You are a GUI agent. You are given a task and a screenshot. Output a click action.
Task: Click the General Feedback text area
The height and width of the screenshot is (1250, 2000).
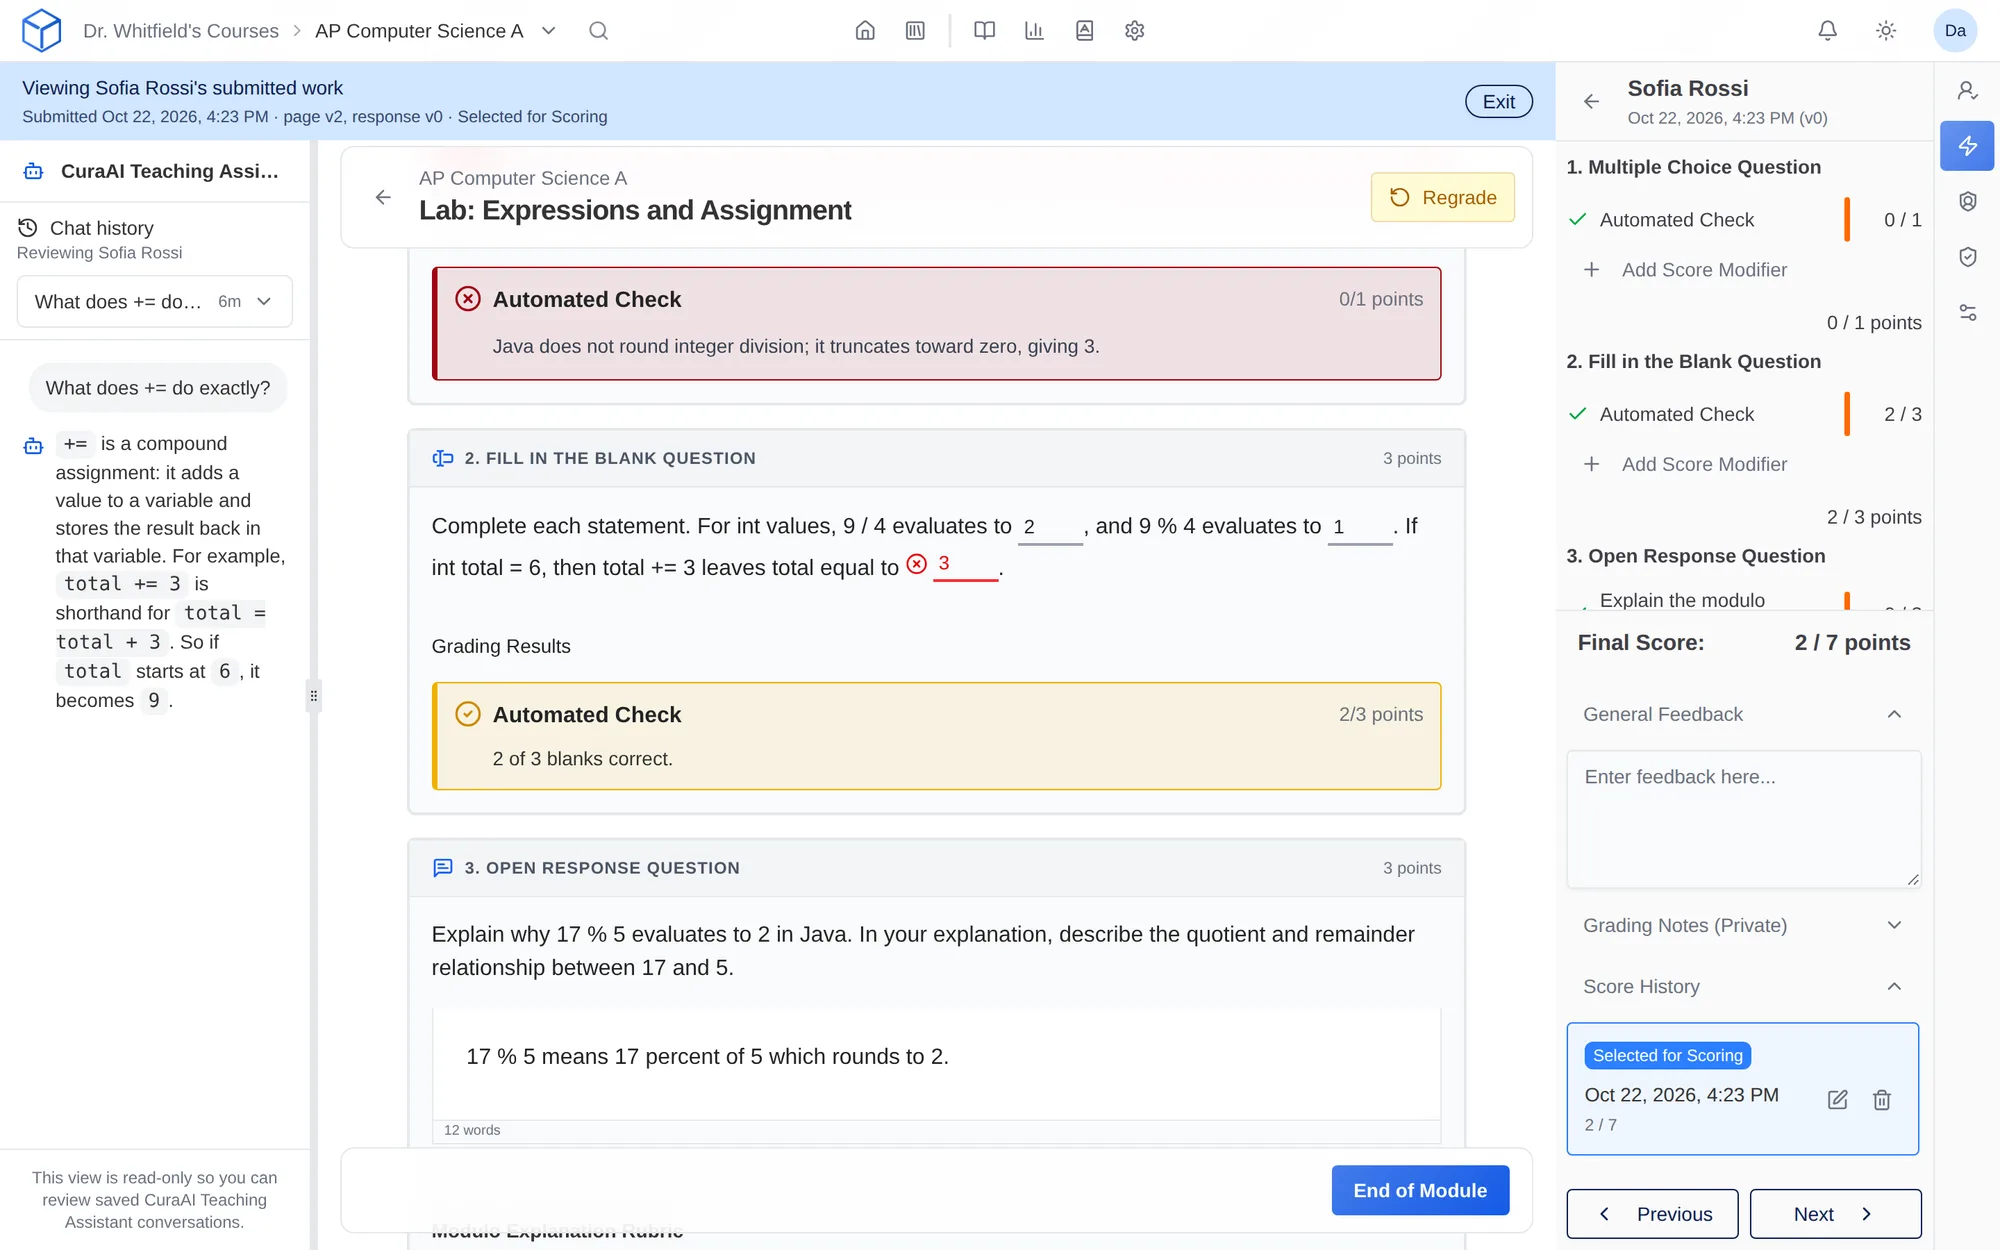pos(1743,819)
